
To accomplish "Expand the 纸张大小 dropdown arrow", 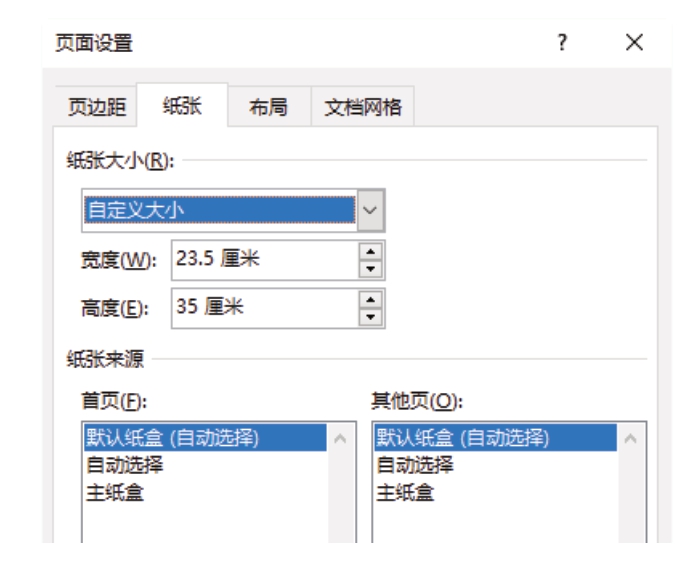I will (x=370, y=210).
